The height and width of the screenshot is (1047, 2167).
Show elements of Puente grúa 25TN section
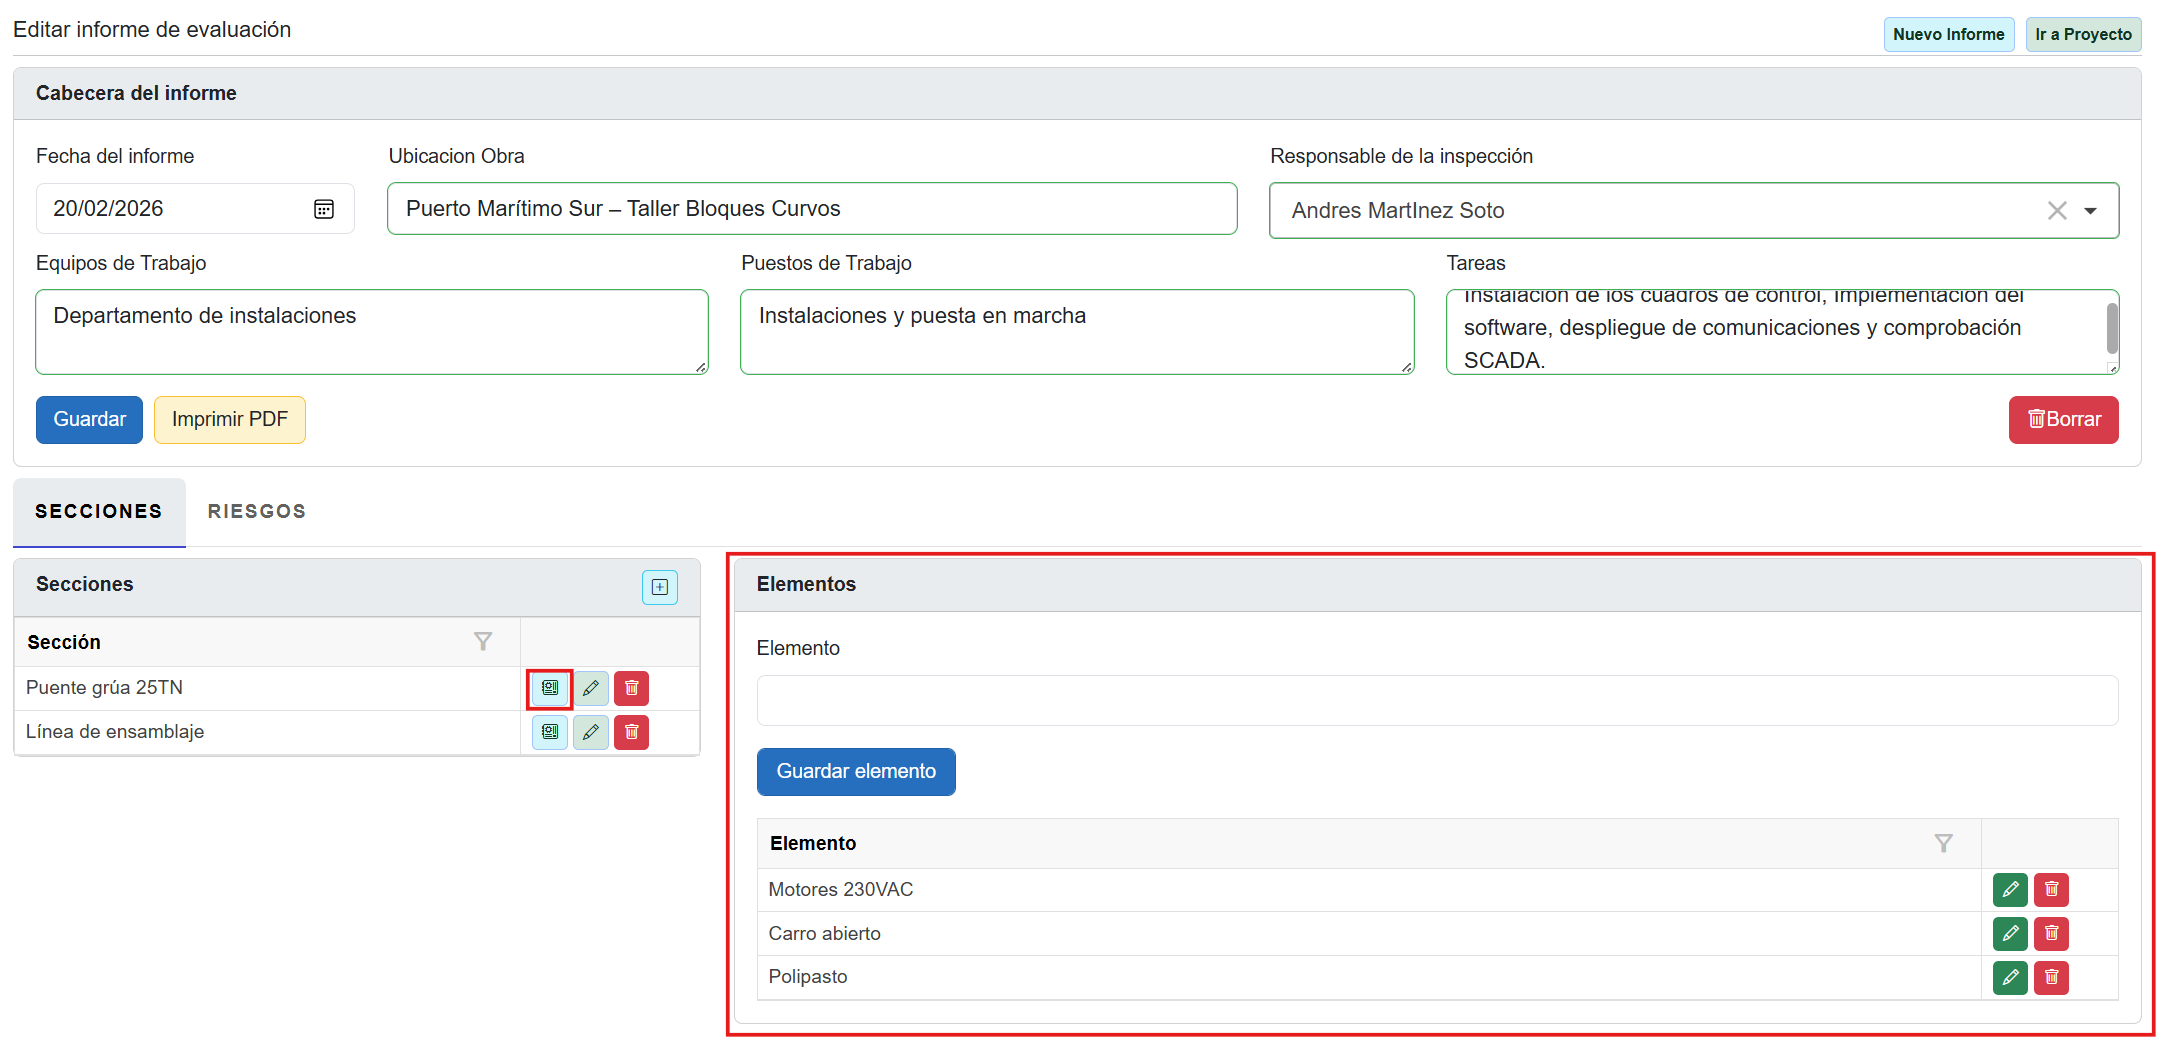550,688
